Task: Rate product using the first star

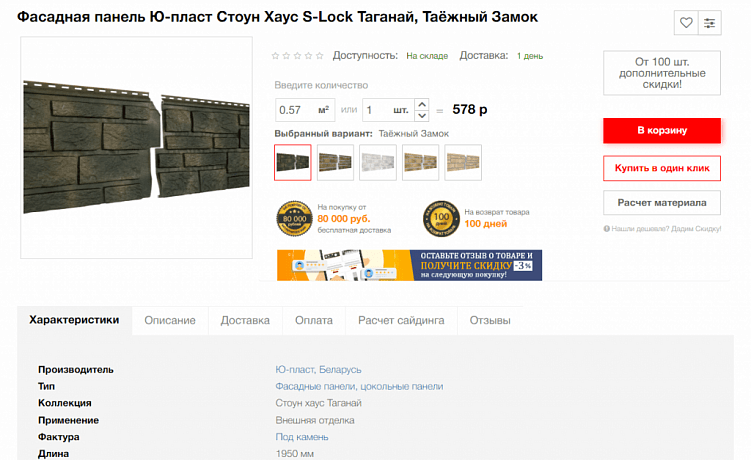Action: click(275, 56)
